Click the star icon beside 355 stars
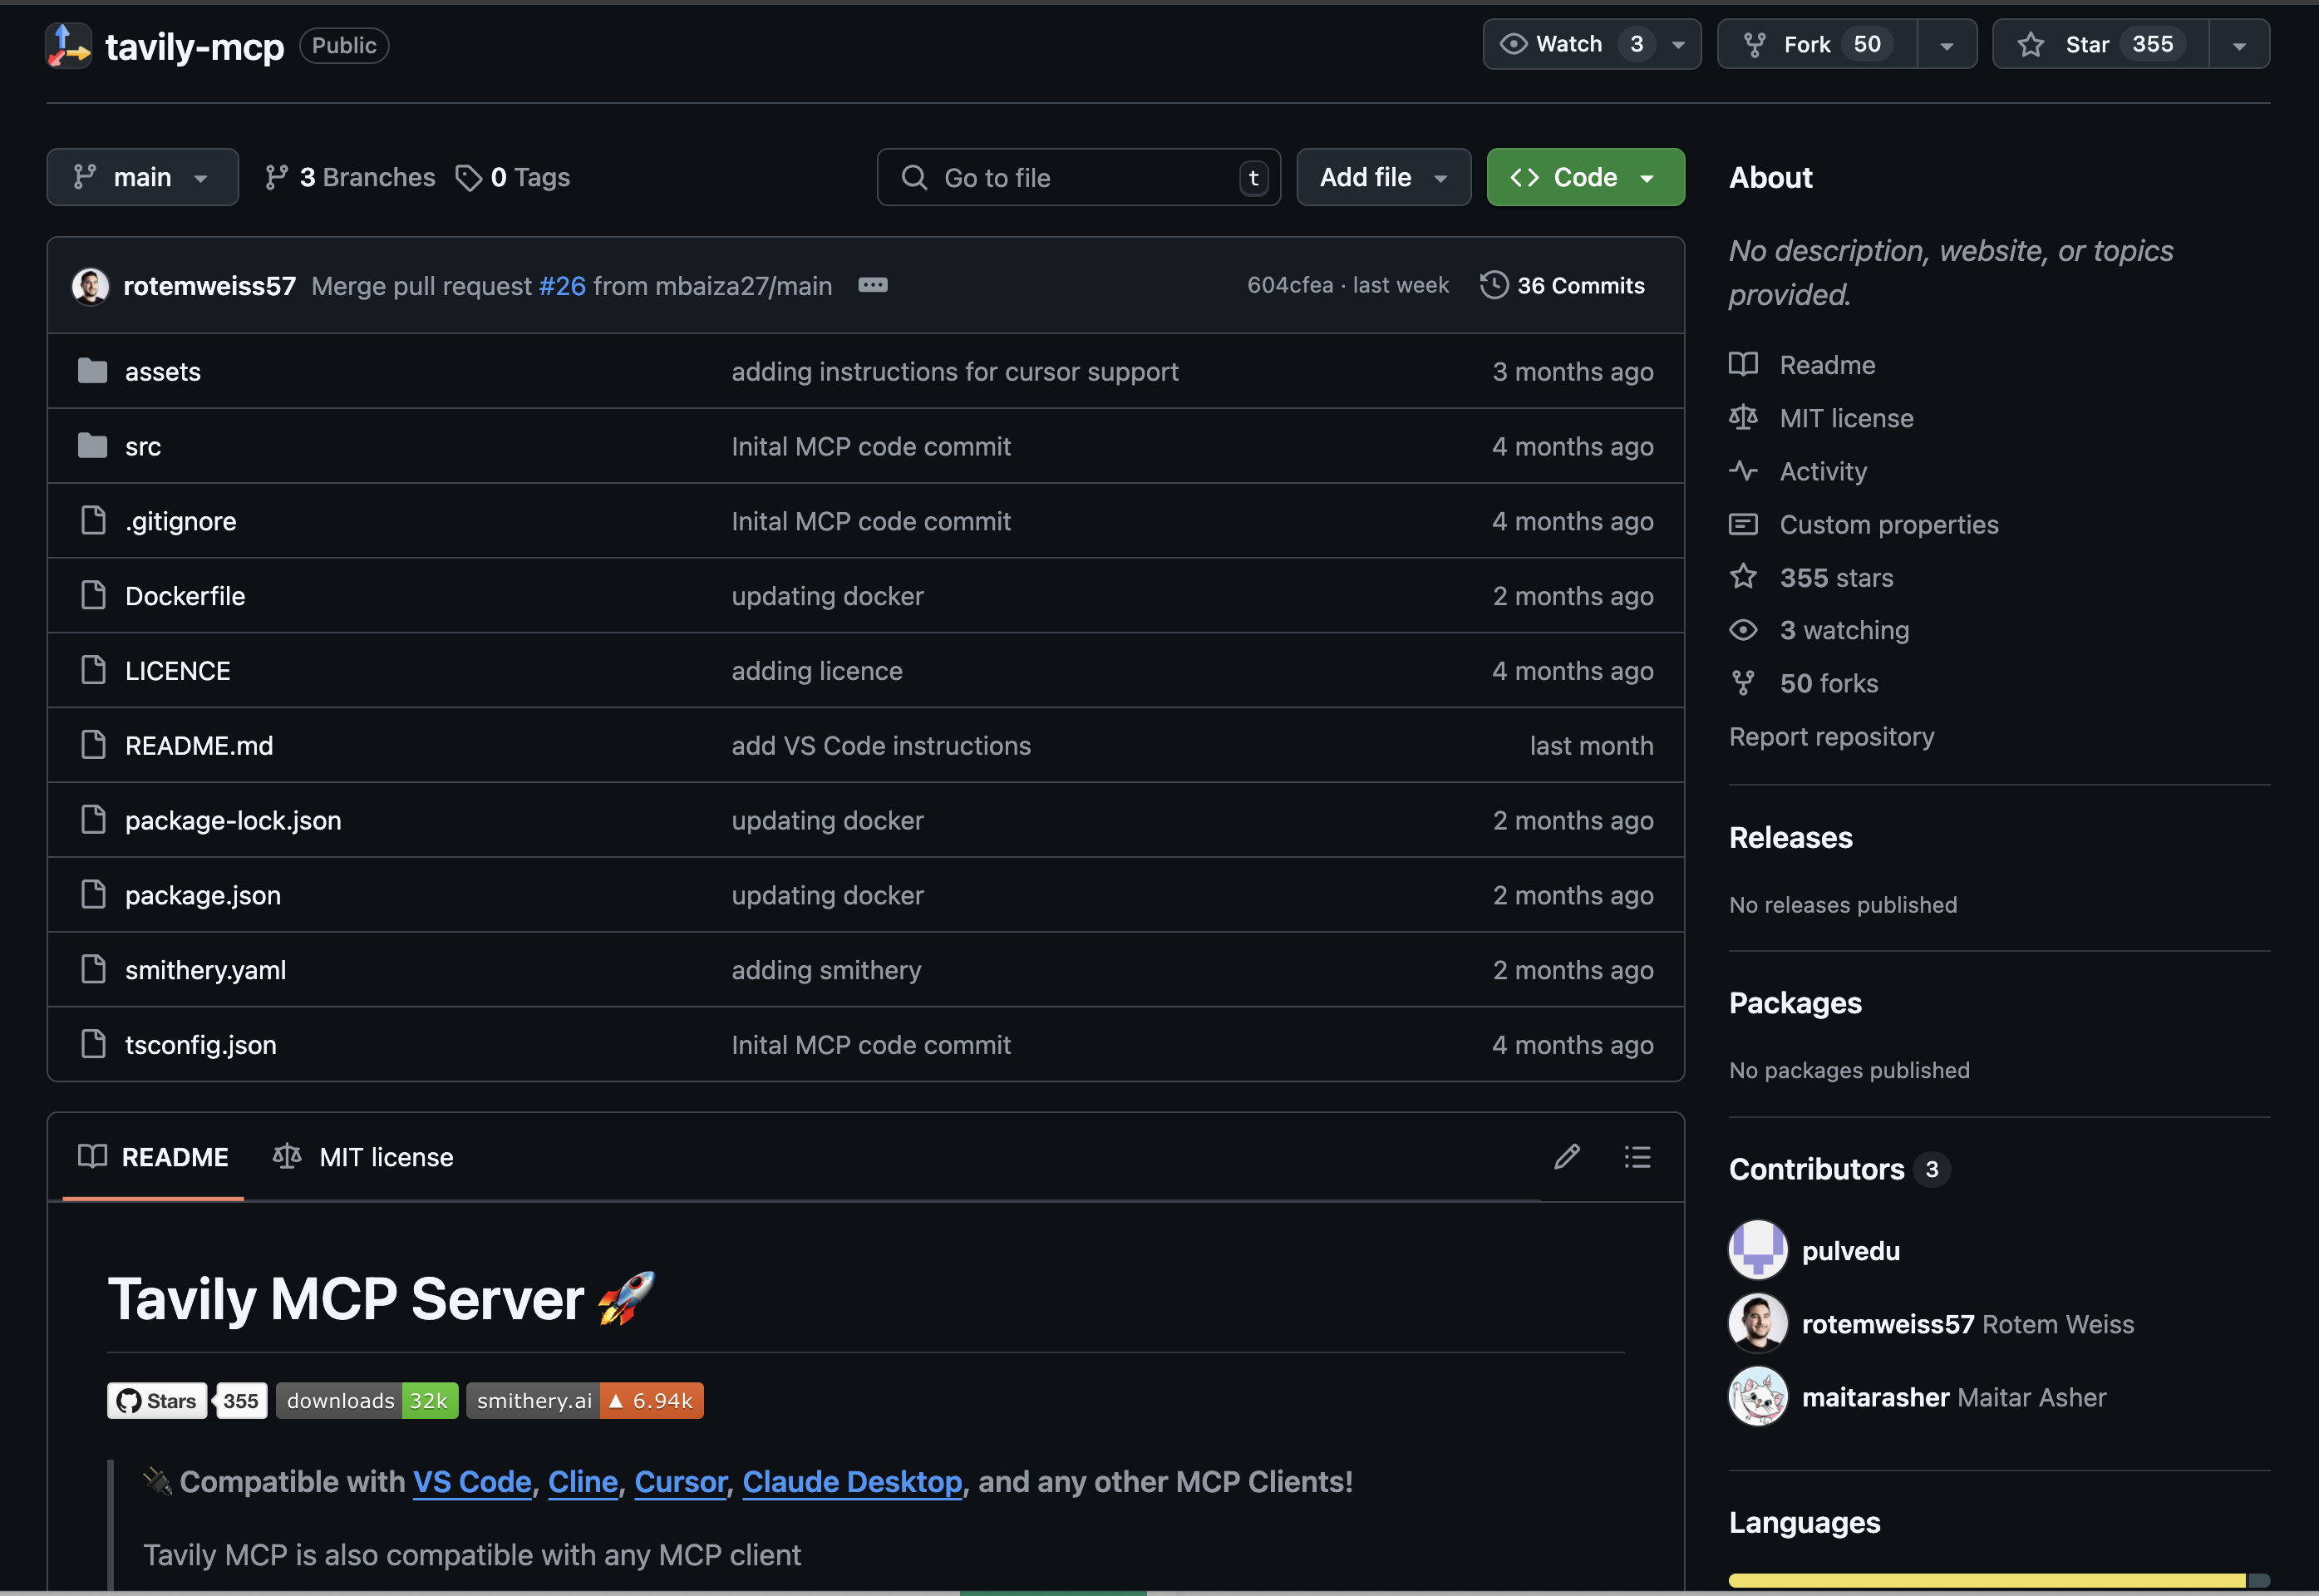Image resolution: width=2319 pixels, height=1596 pixels. pos(1743,577)
